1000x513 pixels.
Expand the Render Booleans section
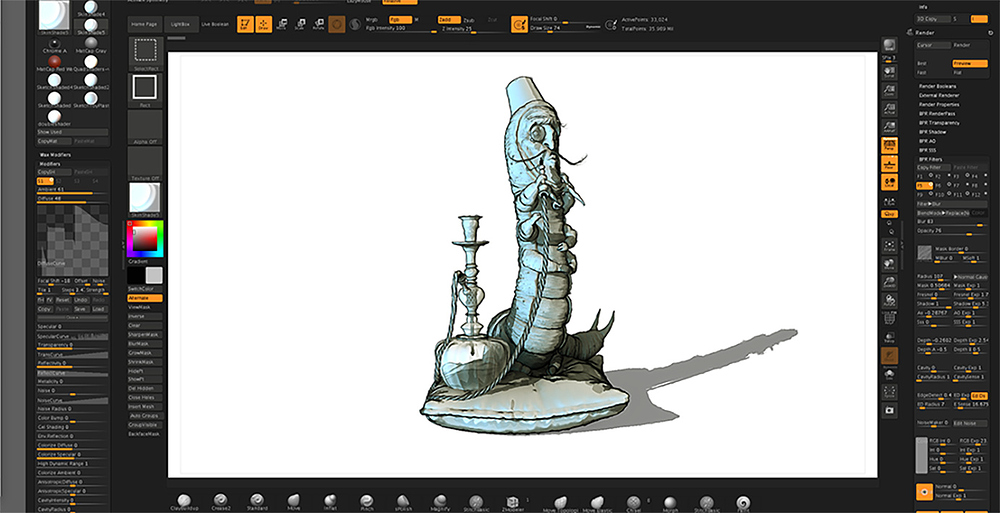point(938,86)
